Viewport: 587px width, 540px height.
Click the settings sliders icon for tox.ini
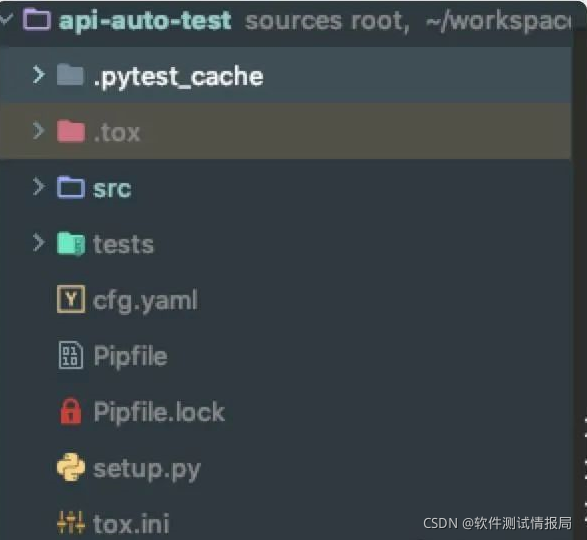pos(71,522)
